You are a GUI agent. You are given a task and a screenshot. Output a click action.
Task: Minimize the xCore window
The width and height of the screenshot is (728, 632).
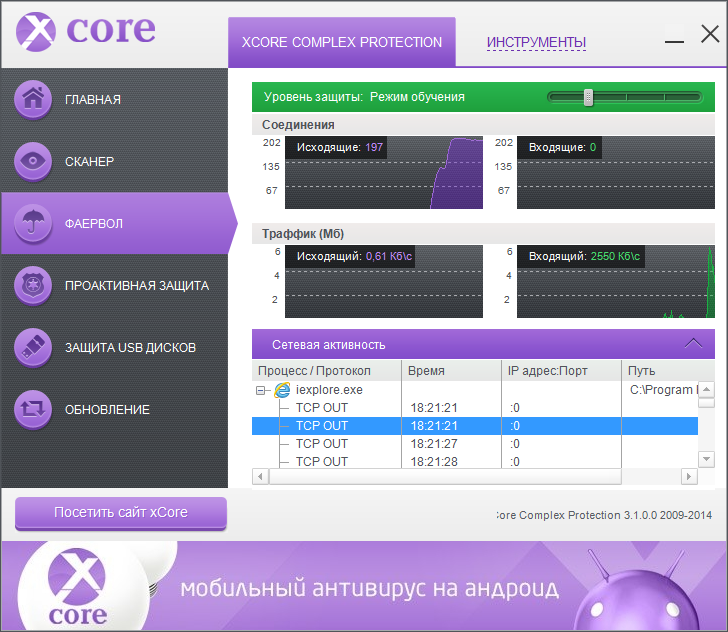674,42
